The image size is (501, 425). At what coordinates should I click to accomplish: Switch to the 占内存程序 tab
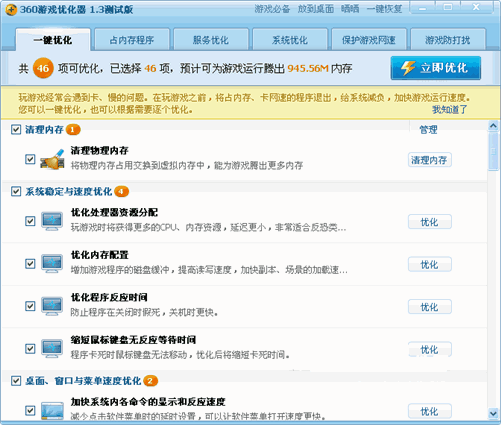132,40
